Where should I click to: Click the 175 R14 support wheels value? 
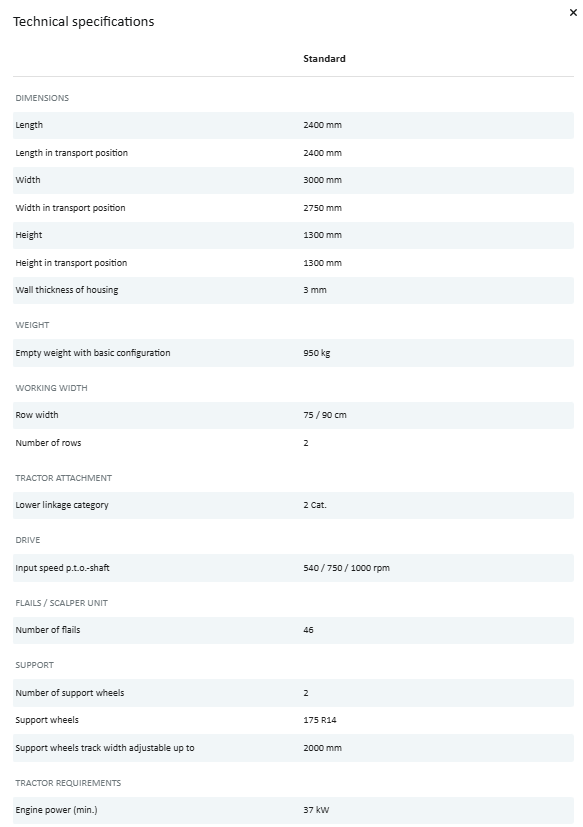(x=320, y=720)
